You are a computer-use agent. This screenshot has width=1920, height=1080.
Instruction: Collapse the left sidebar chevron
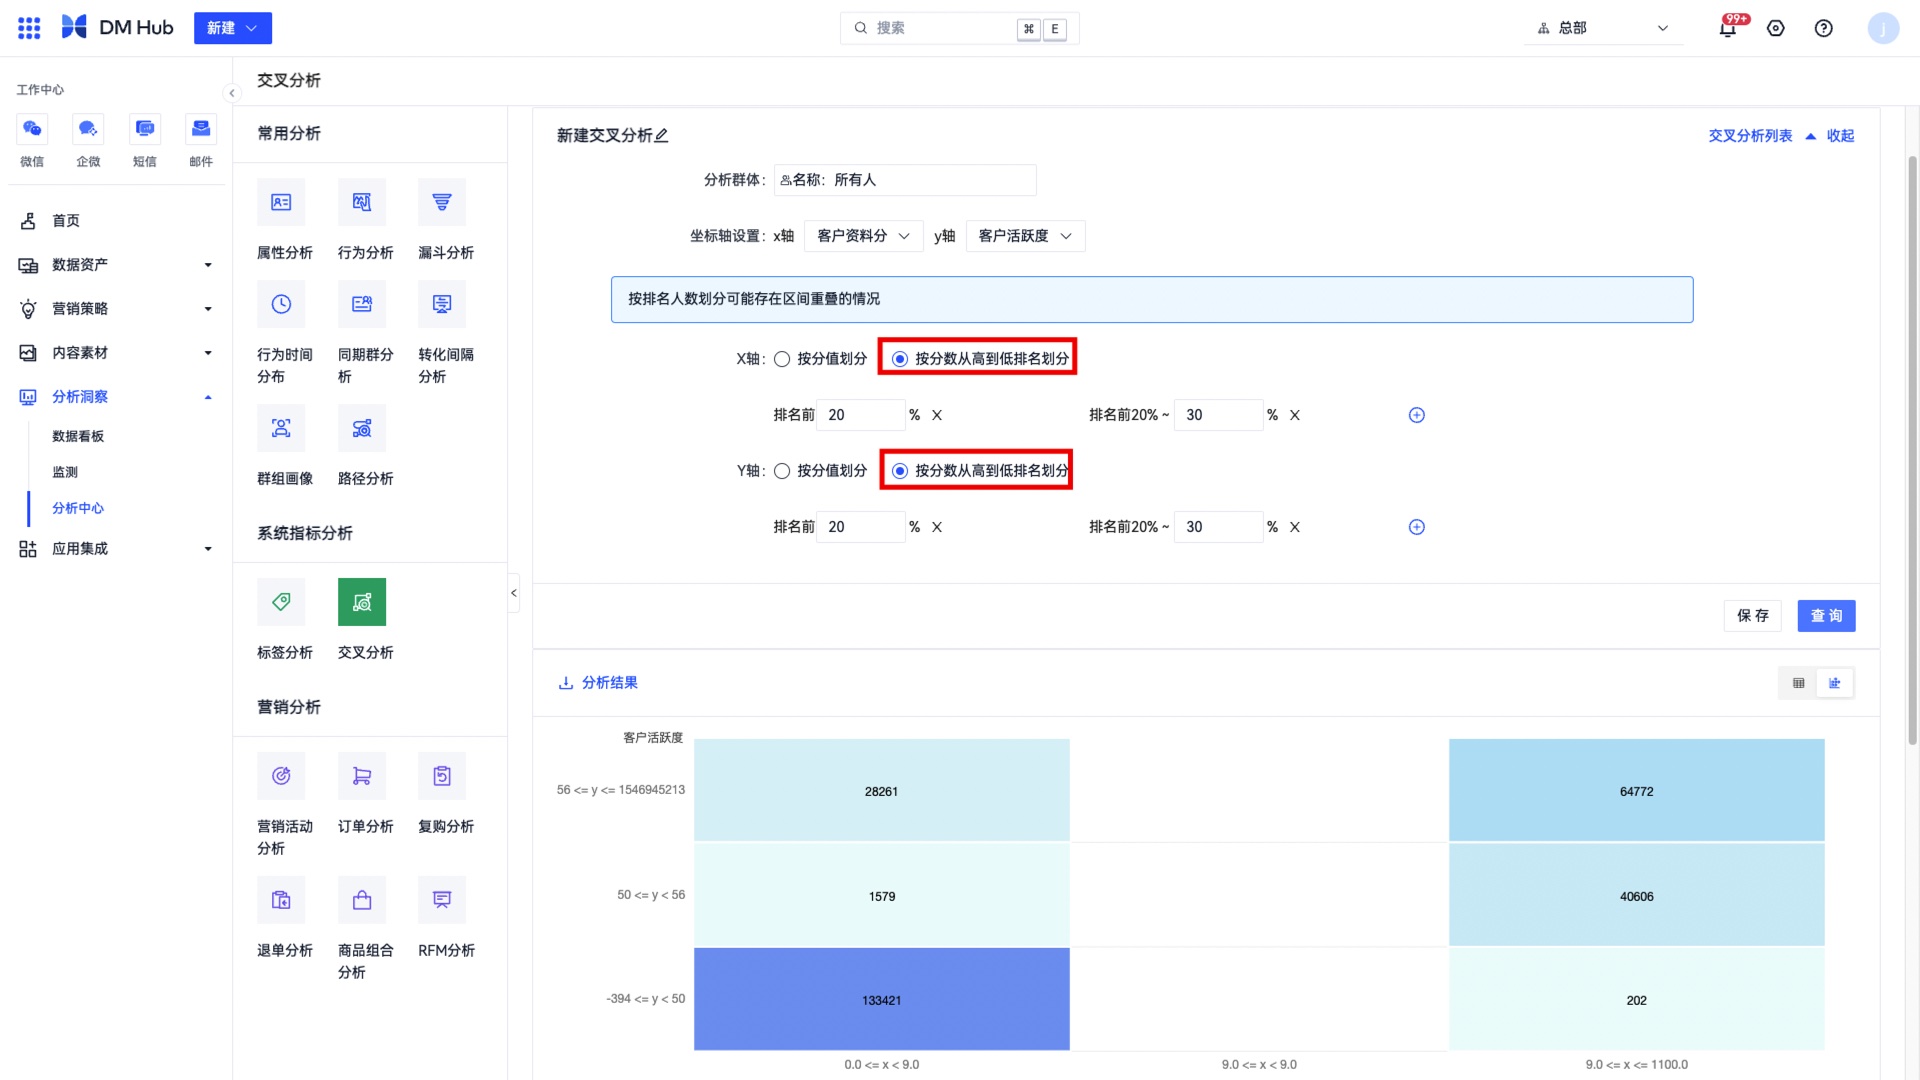232,93
